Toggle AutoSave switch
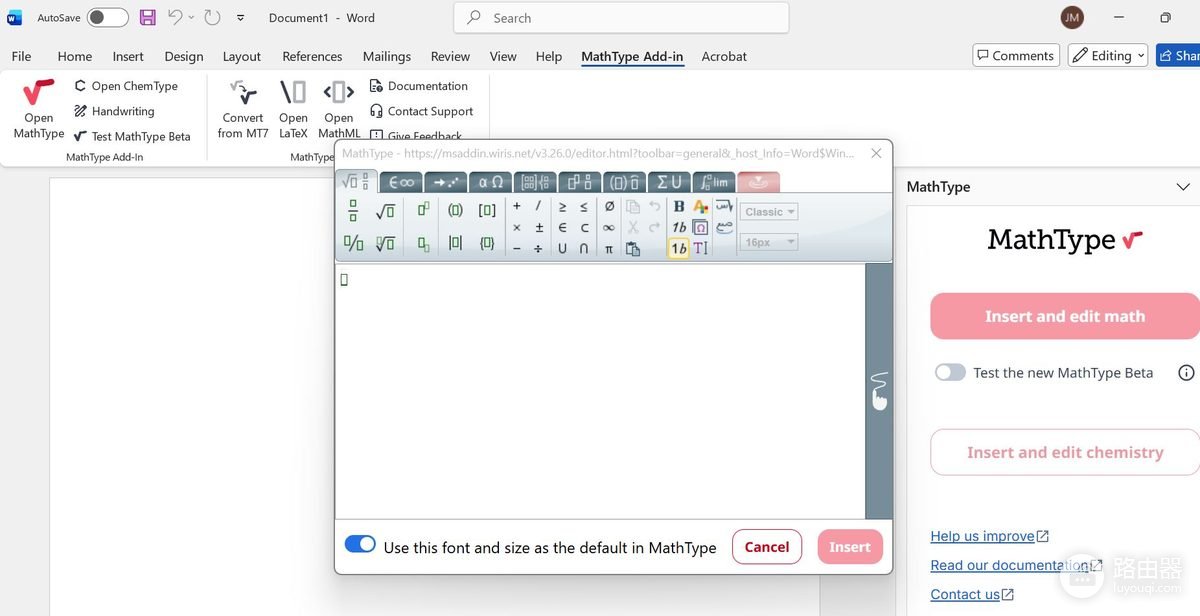The image size is (1200, 616). click(x=107, y=17)
